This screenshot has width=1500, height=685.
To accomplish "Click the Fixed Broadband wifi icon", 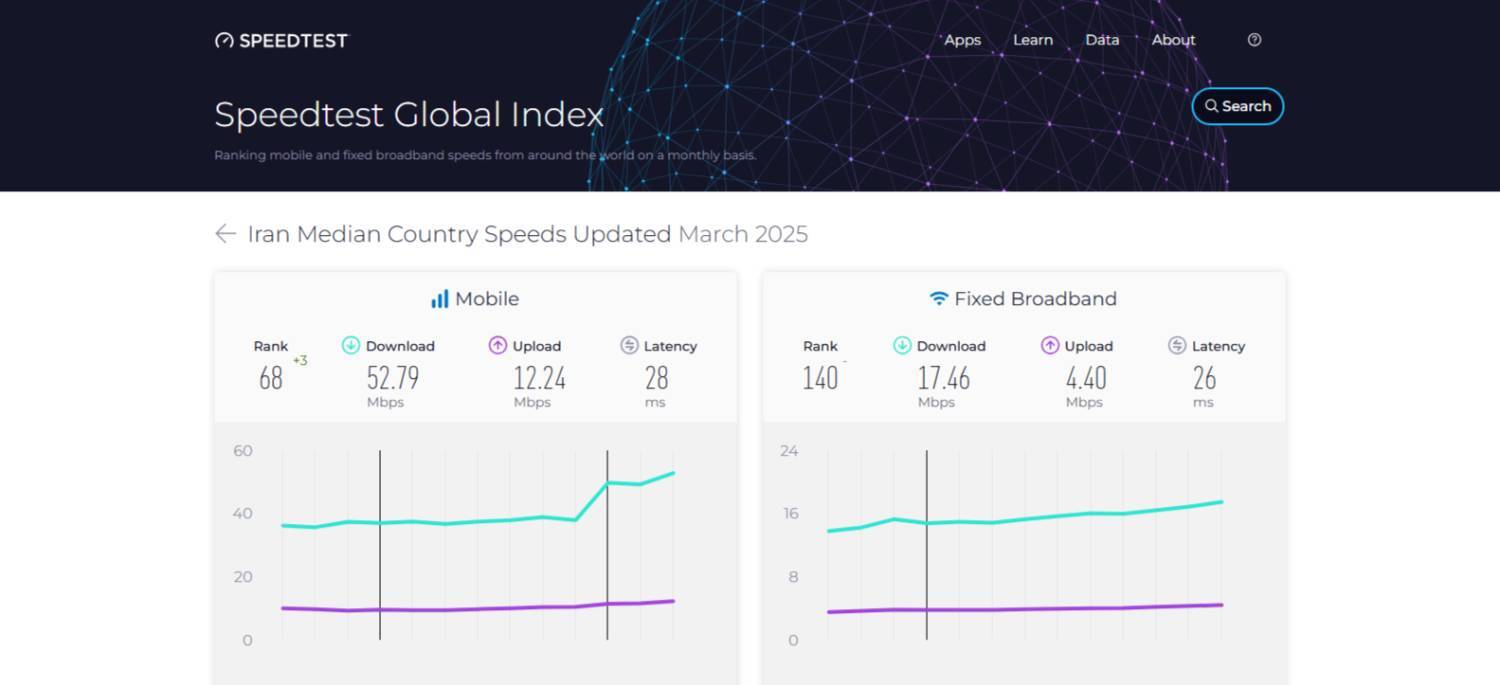I will coord(938,299).
